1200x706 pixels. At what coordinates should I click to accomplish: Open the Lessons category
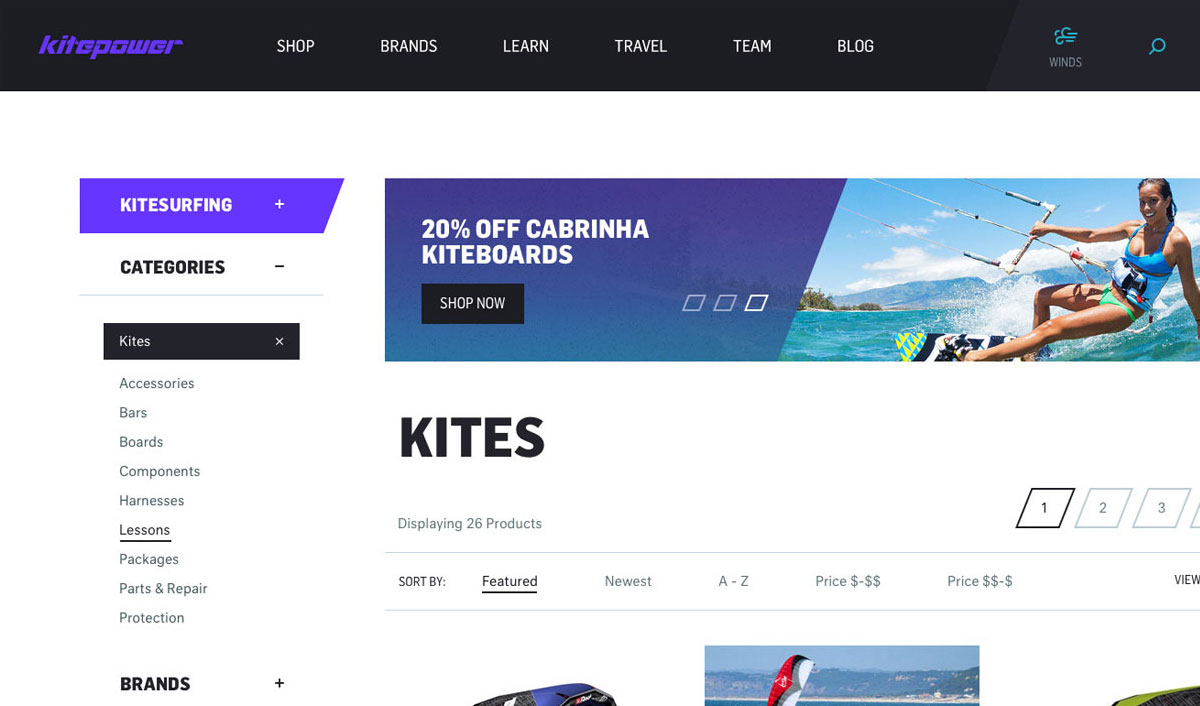145,530
